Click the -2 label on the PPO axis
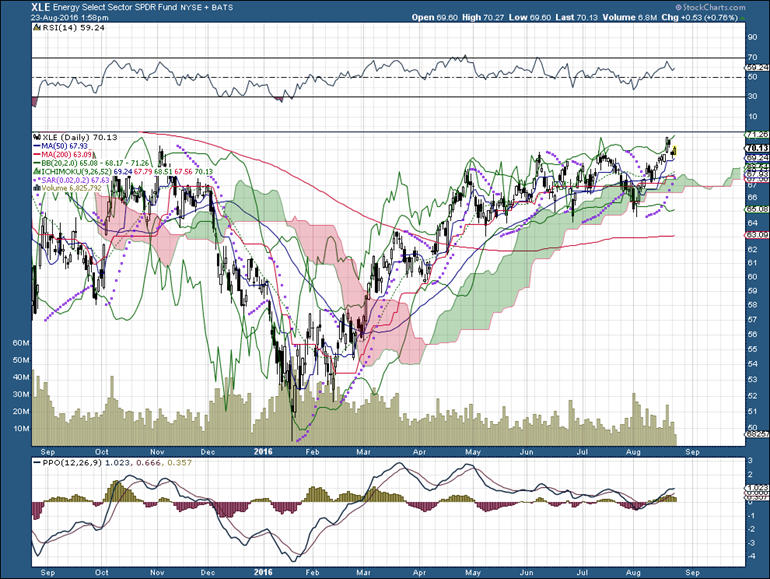The image size is (770, 579). click(751, 529)
